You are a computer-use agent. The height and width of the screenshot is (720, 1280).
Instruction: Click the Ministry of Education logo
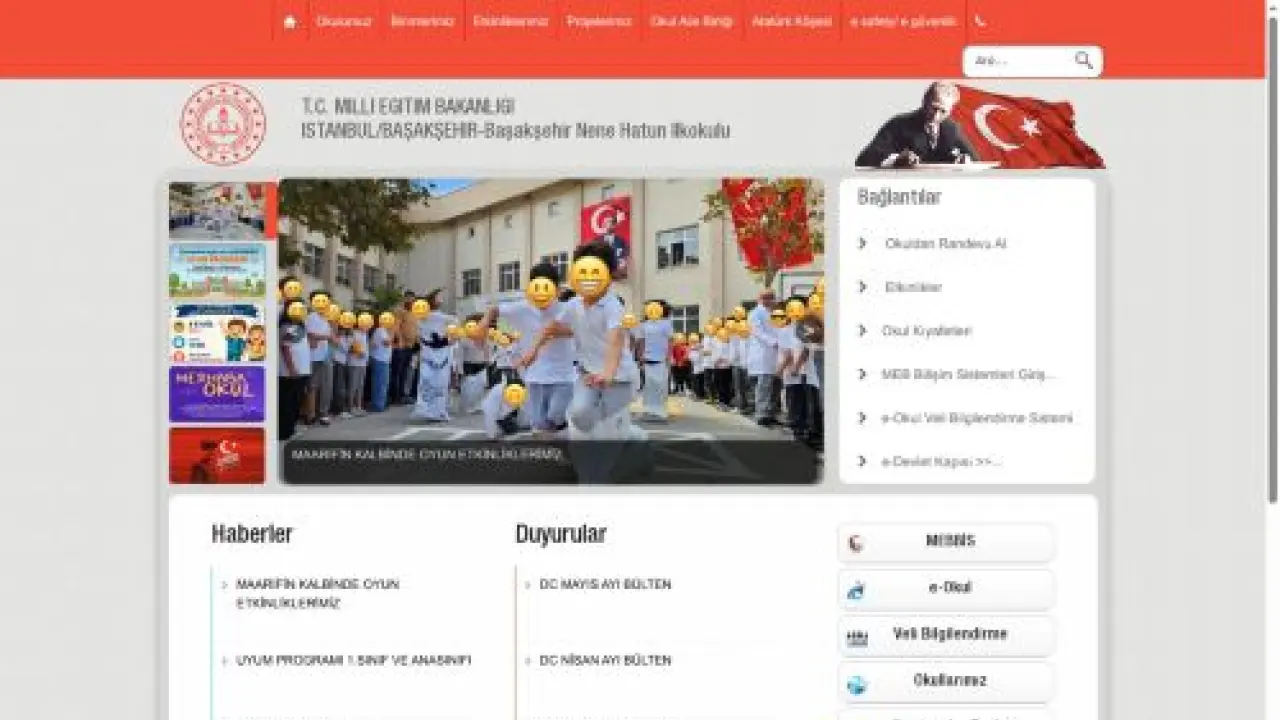[x=223, y=124]
